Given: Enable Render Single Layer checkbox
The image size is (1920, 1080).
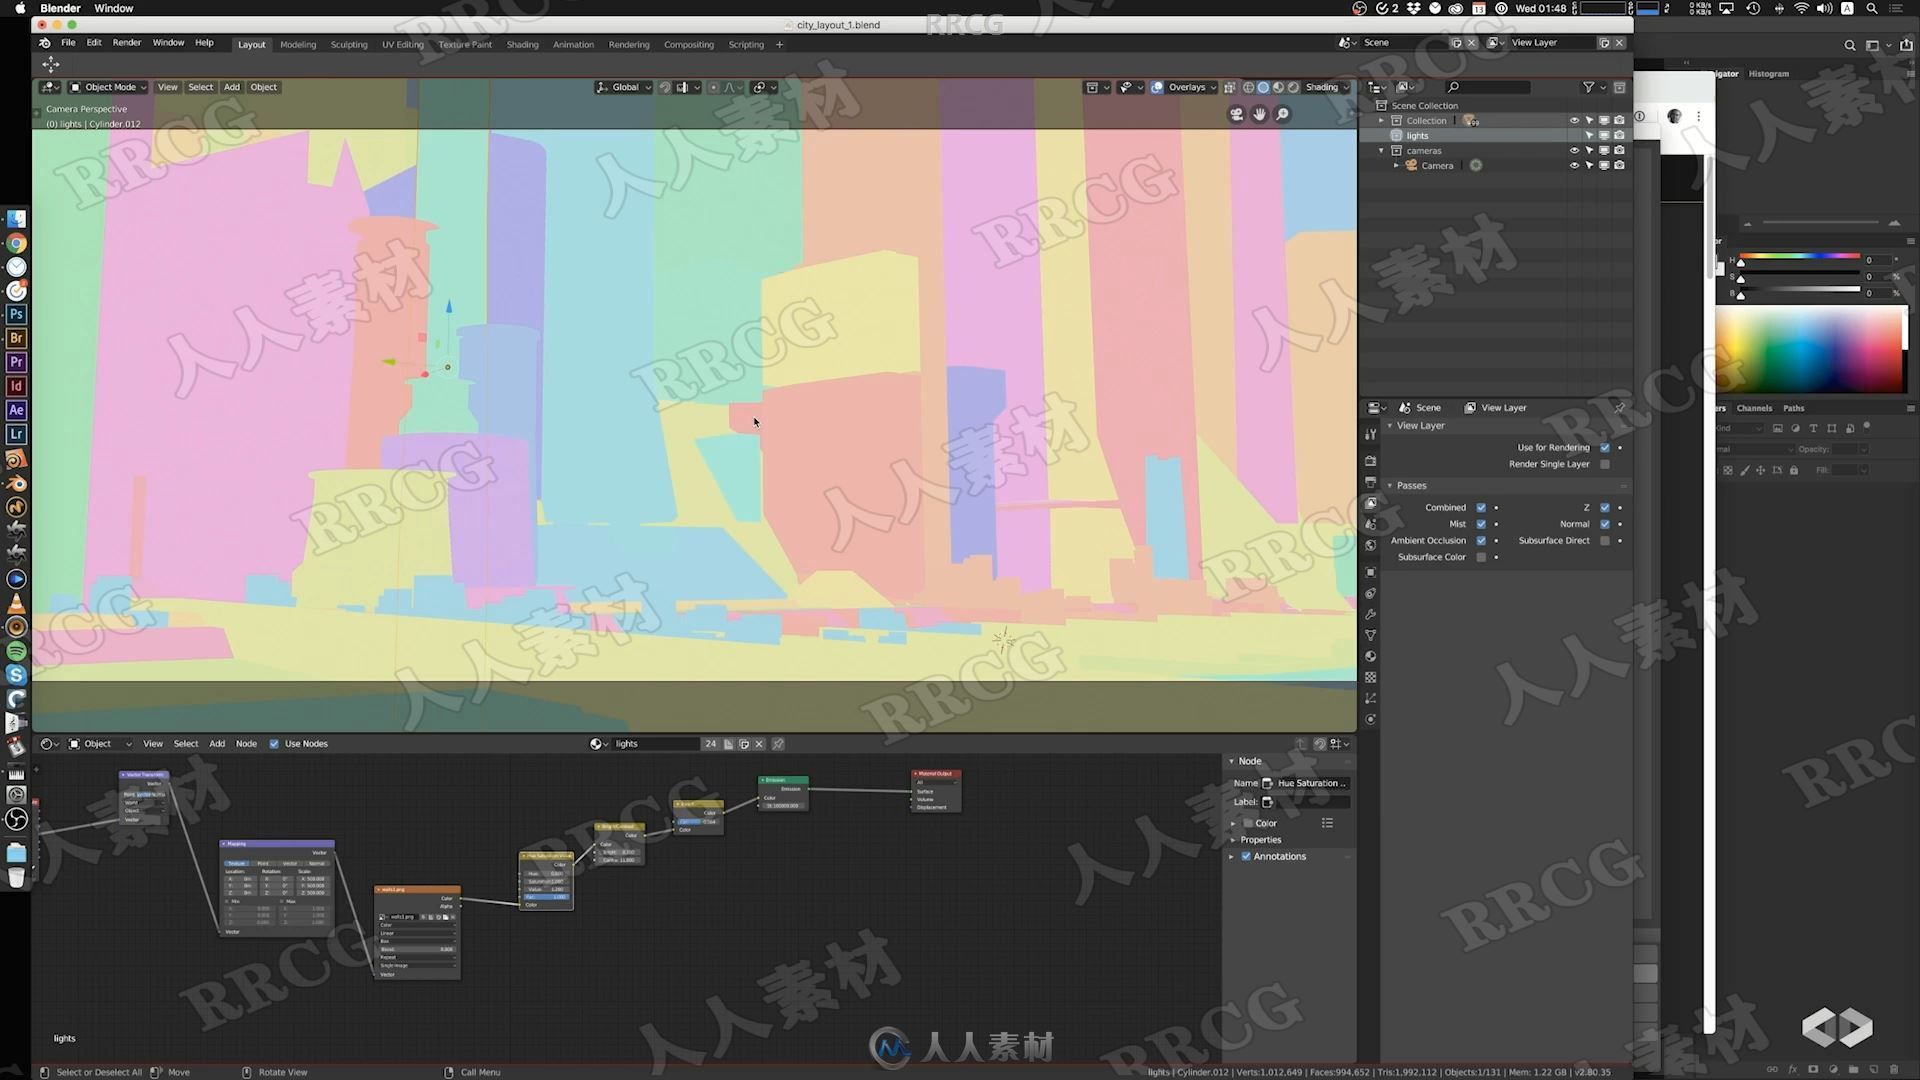Looking at the screenshot, I should pyautogui.click(x=1605, y=464).
